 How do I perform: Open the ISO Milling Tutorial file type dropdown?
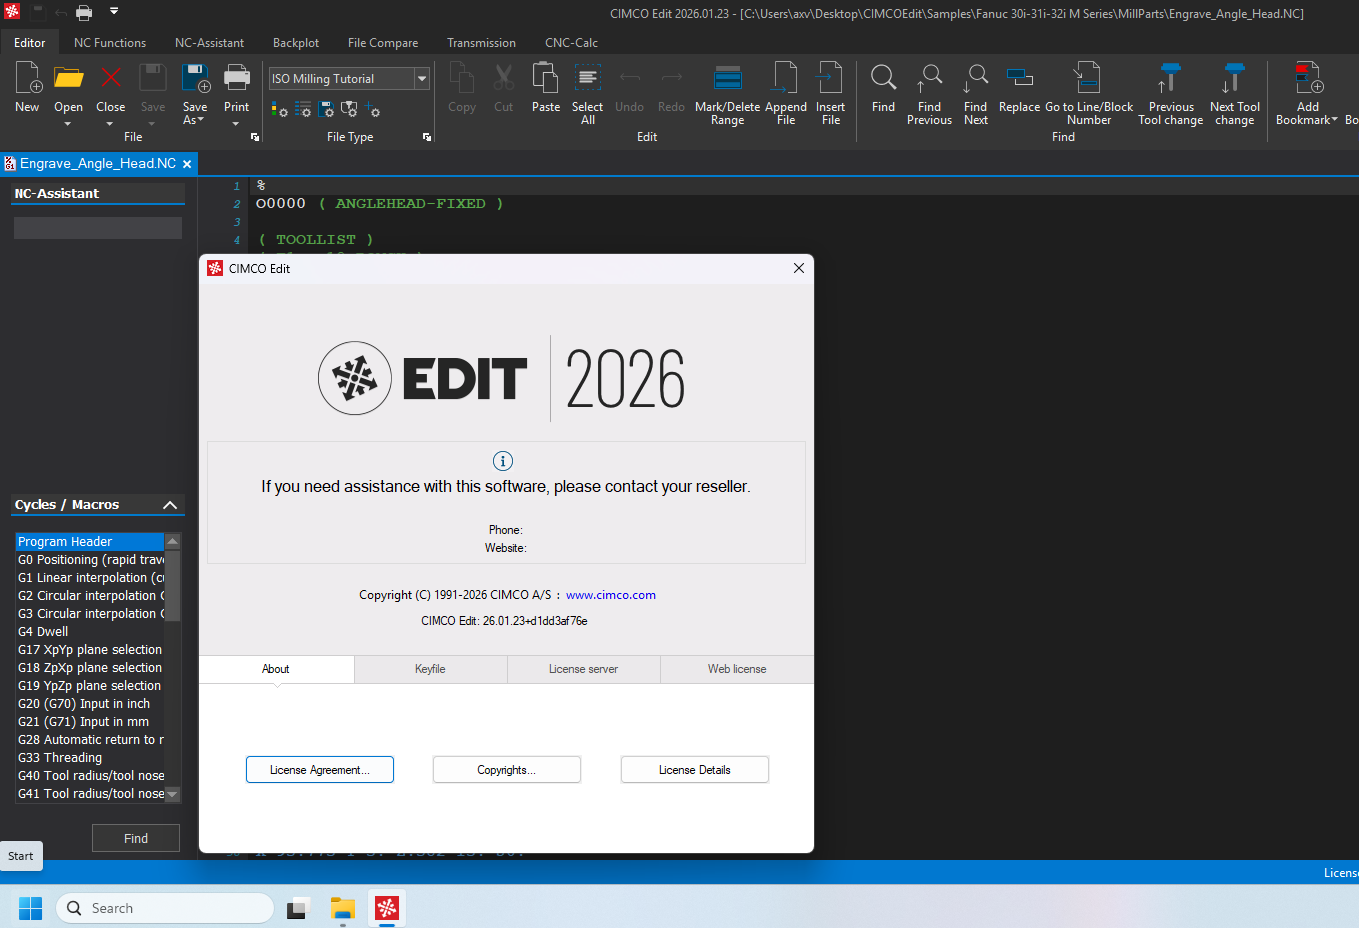tap(422, 78)
